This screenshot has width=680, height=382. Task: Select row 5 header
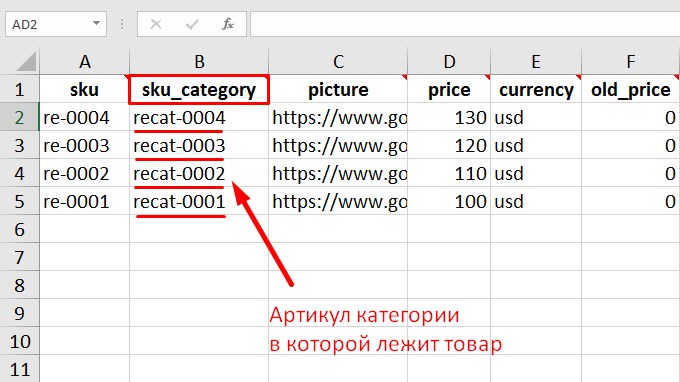20,201
